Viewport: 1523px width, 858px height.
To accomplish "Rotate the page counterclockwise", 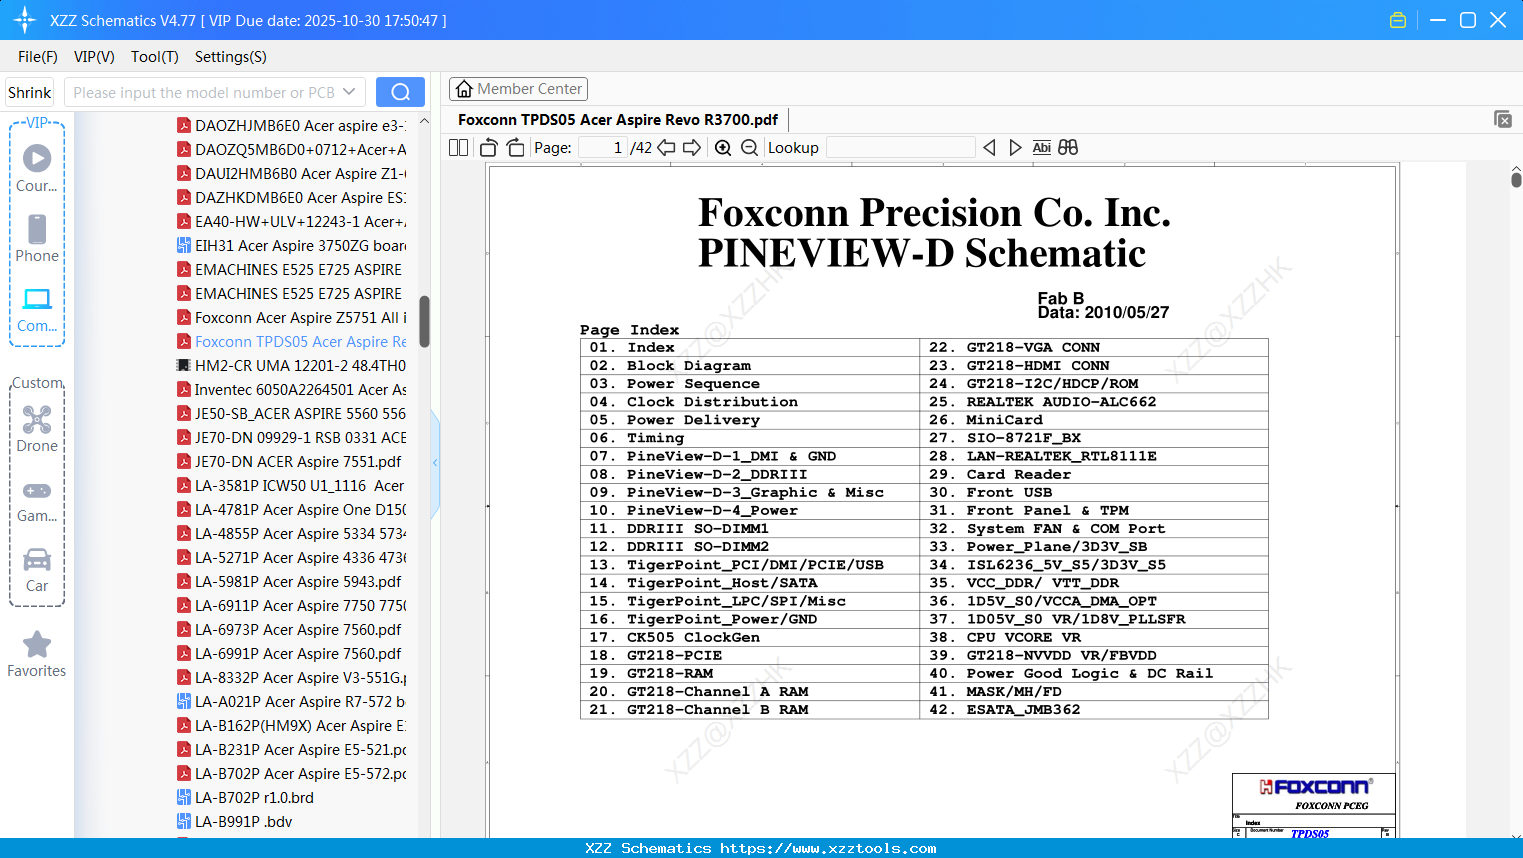I will click(489, 148).
